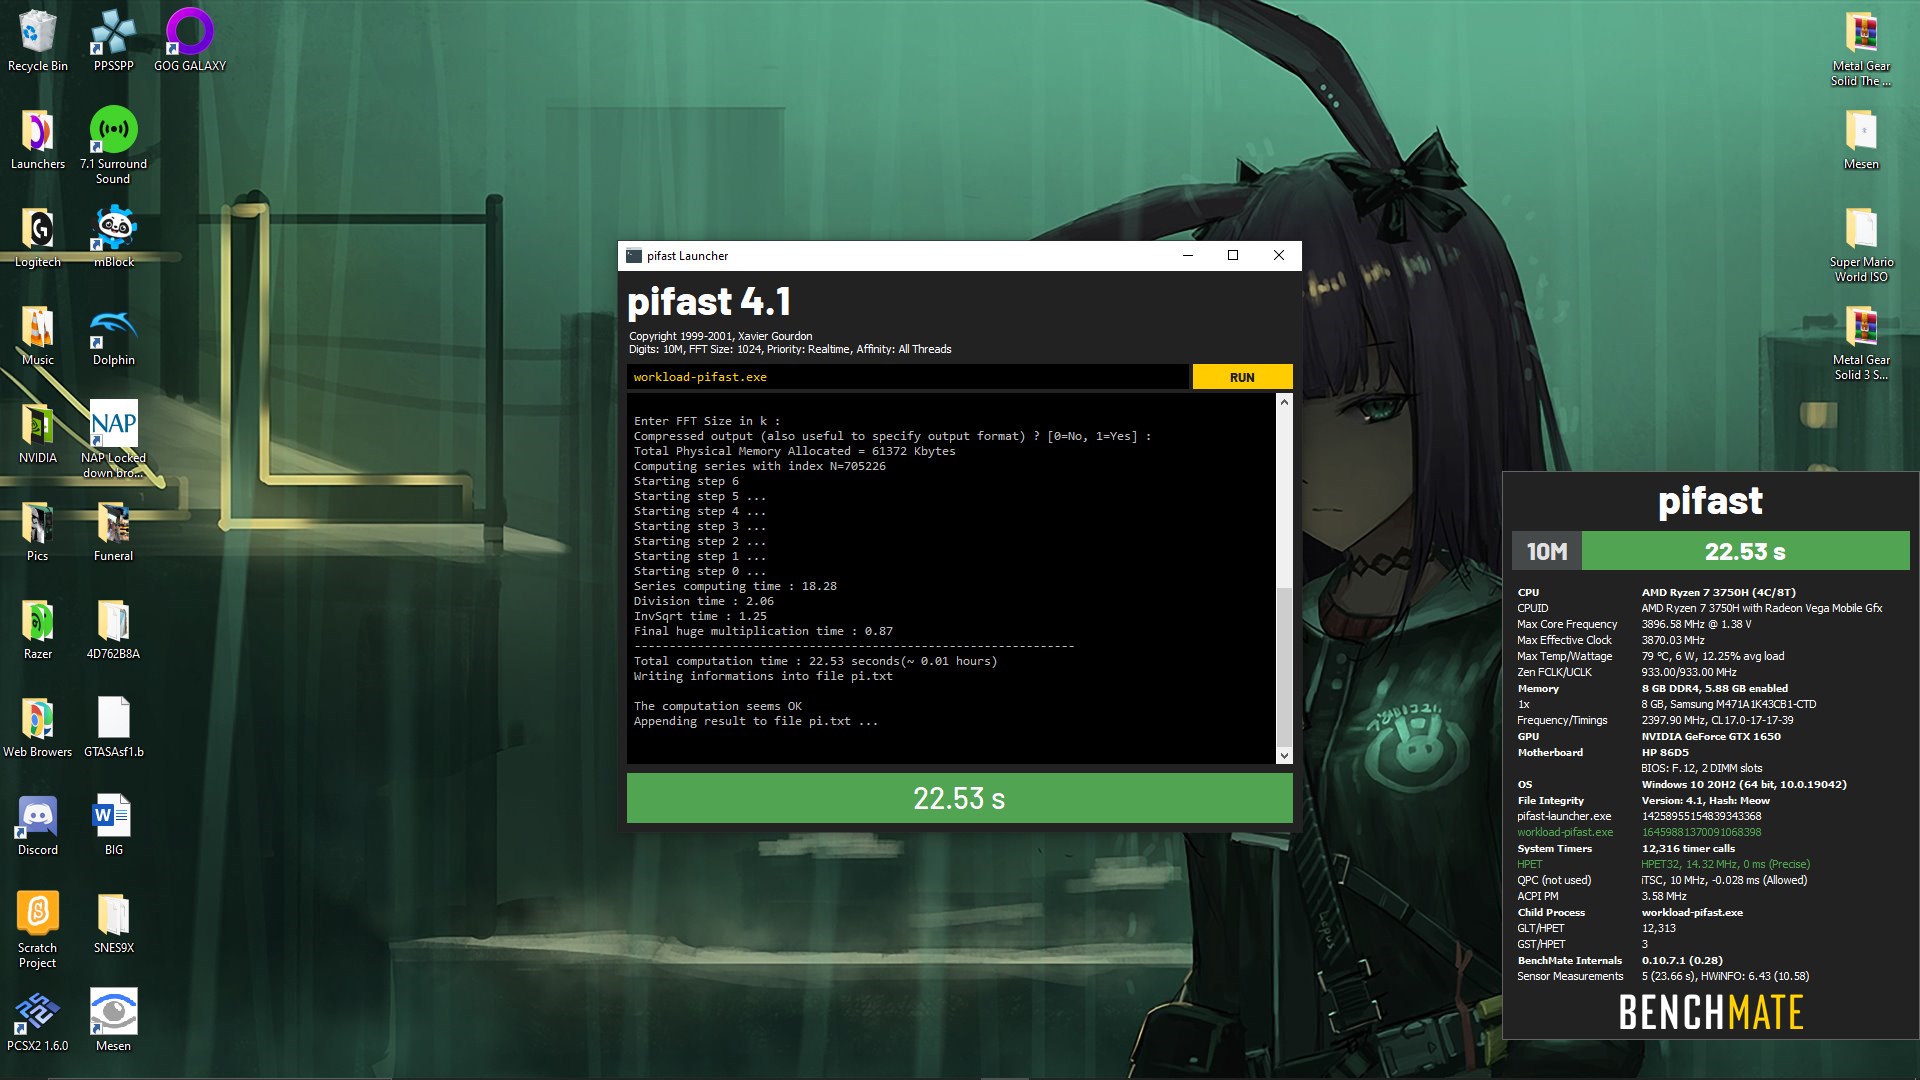The image size is (1920, 1080).
Task: Click the 12,316 timer calls value
Action: [1688, 848]
